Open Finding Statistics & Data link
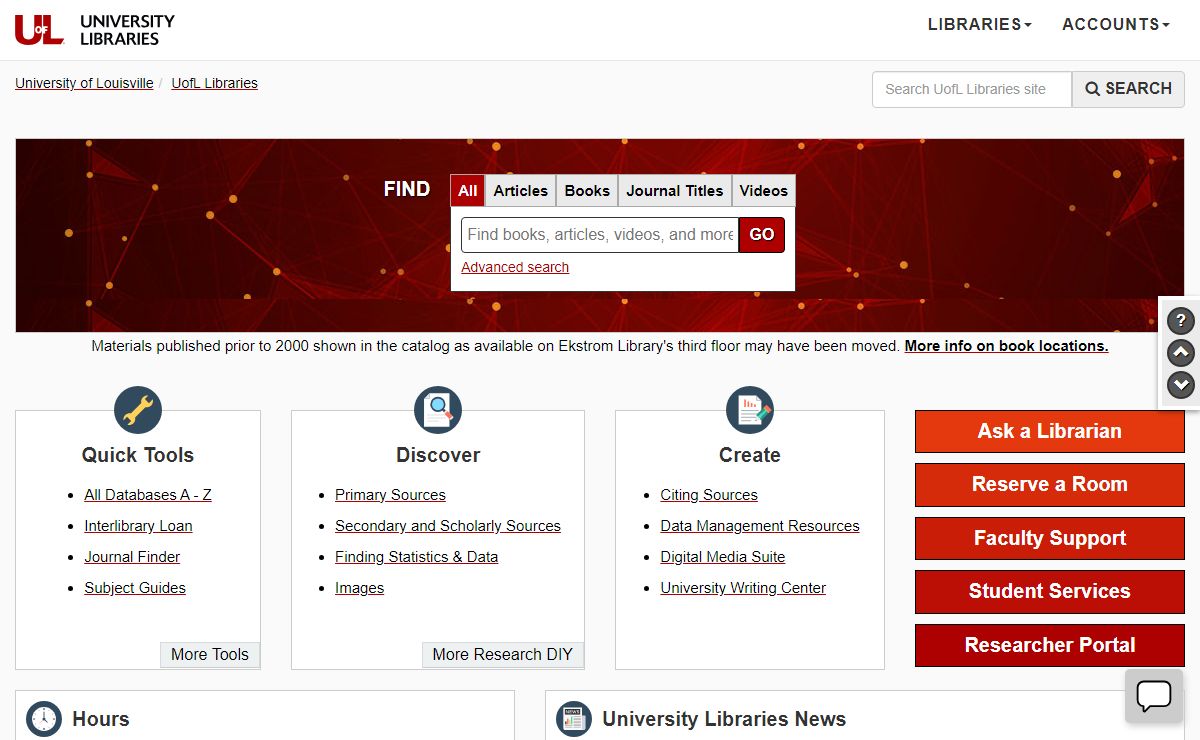1200x740 pixels. [416, 557]
